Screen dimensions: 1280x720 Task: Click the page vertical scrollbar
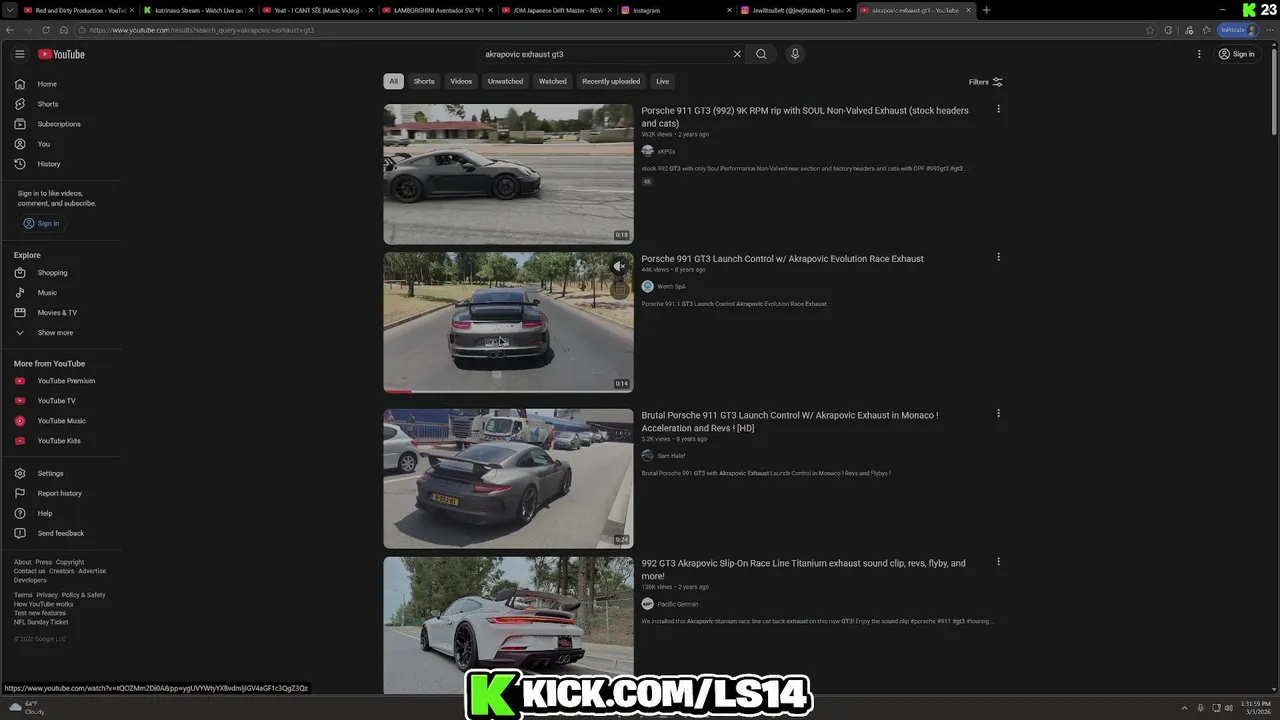pos(1275,90)
